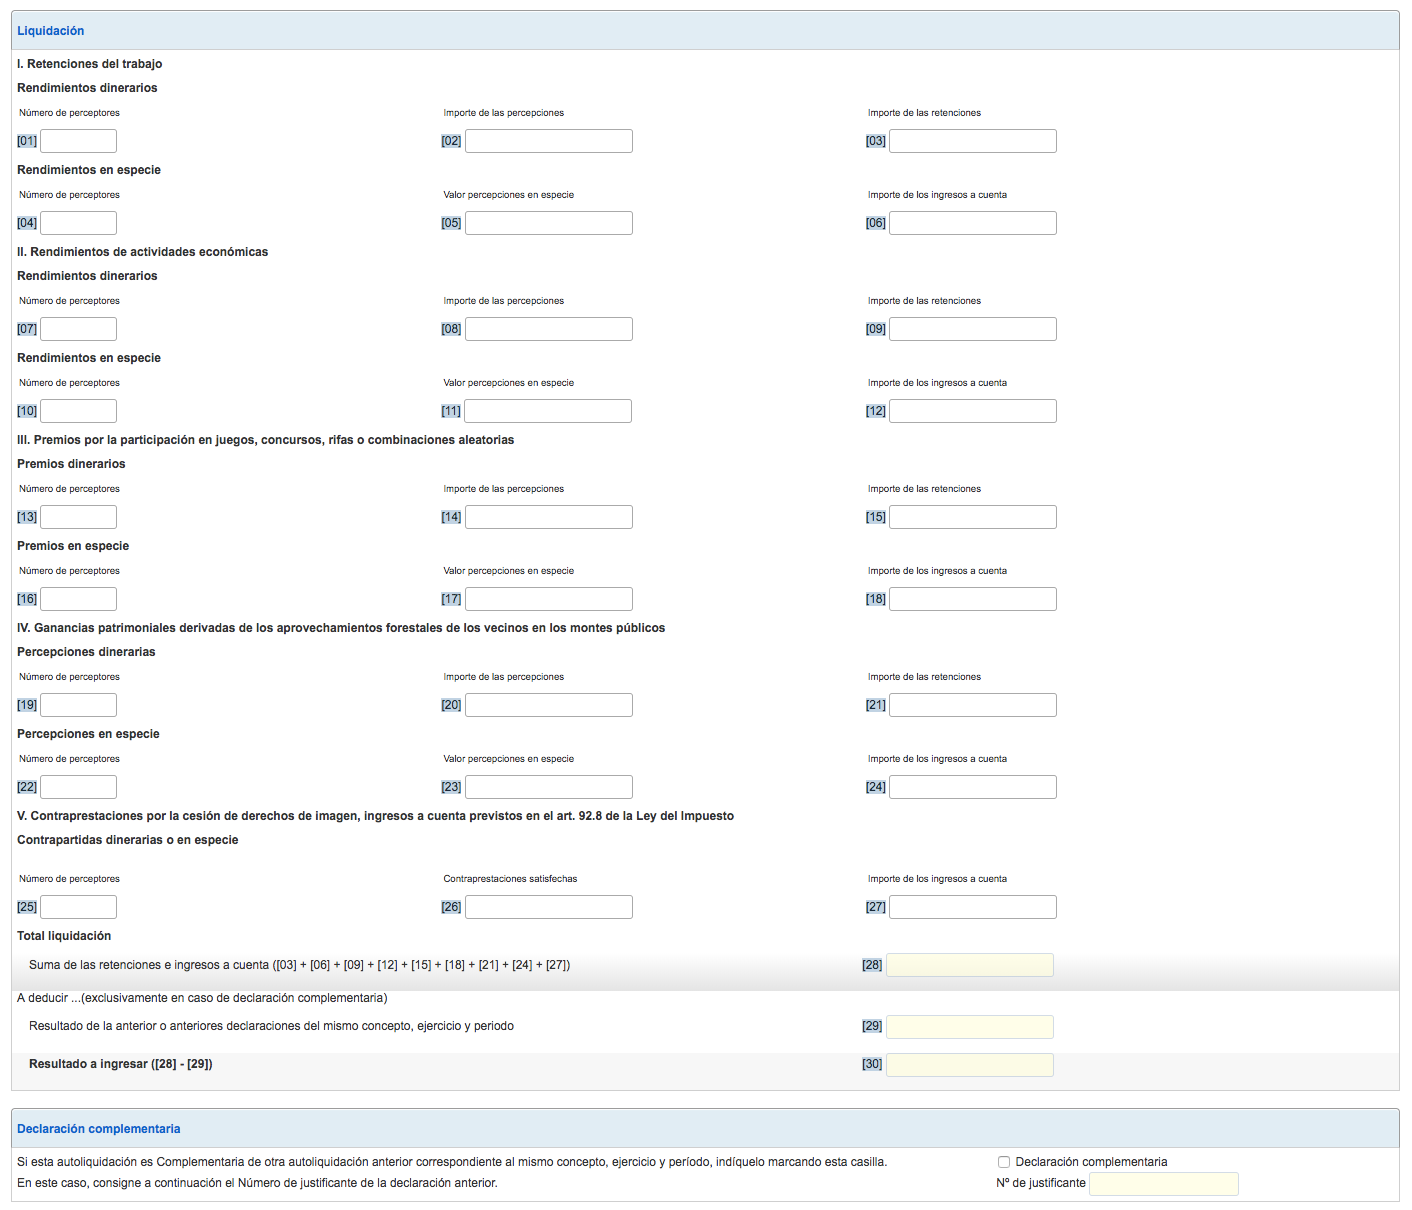
Task: Click field [24] ingresos a cuenta
Action: click(x=972, y=787)
